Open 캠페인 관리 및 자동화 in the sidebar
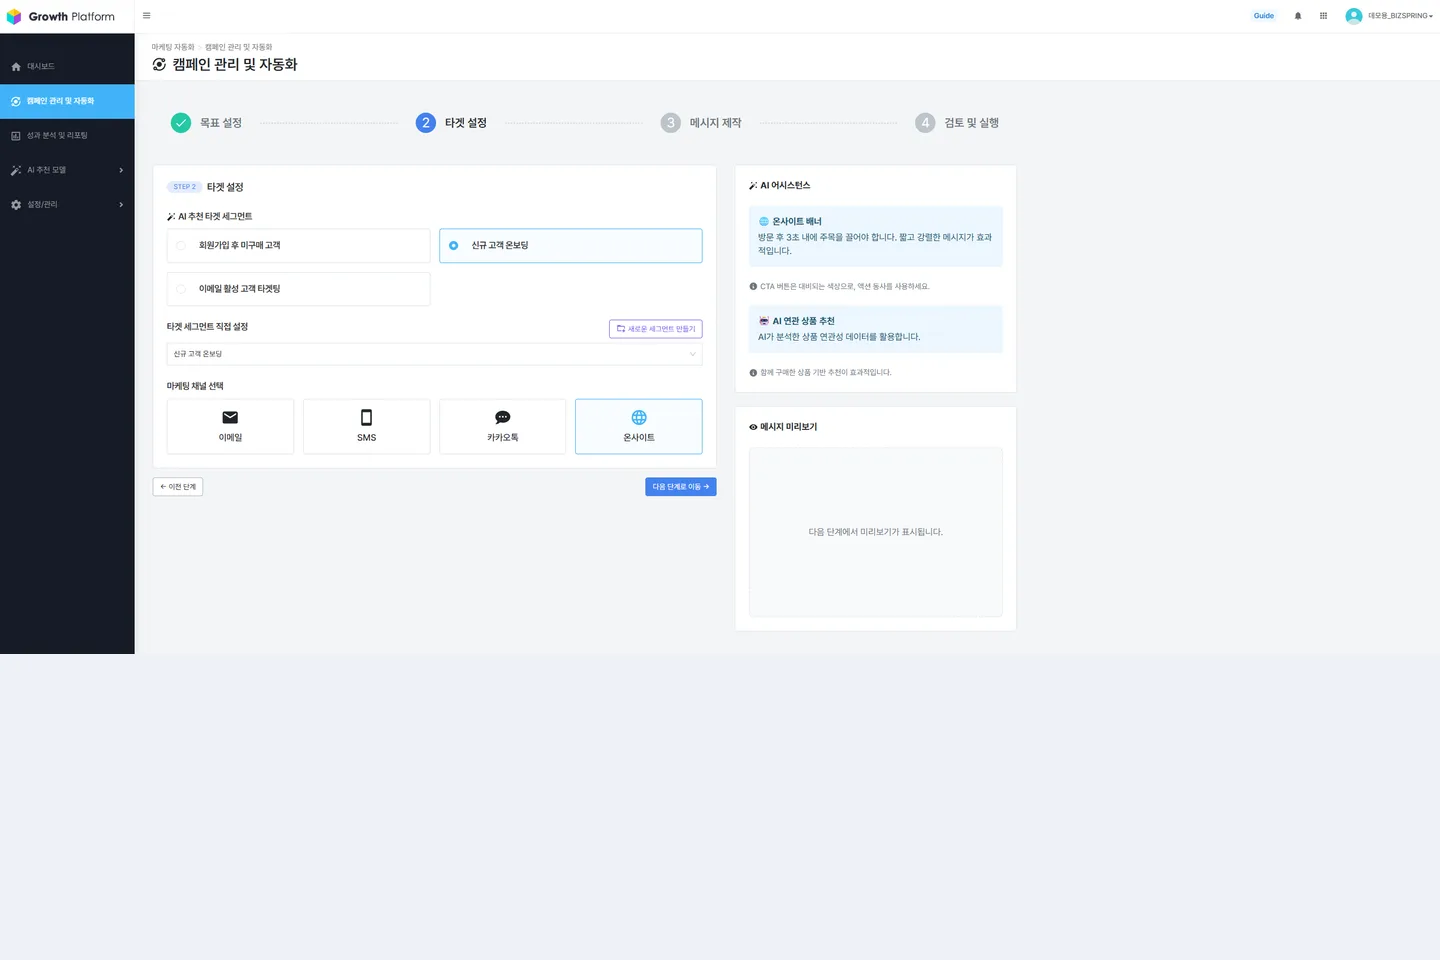The height and width of the screenshot is (960, 1440). point(67,102)
